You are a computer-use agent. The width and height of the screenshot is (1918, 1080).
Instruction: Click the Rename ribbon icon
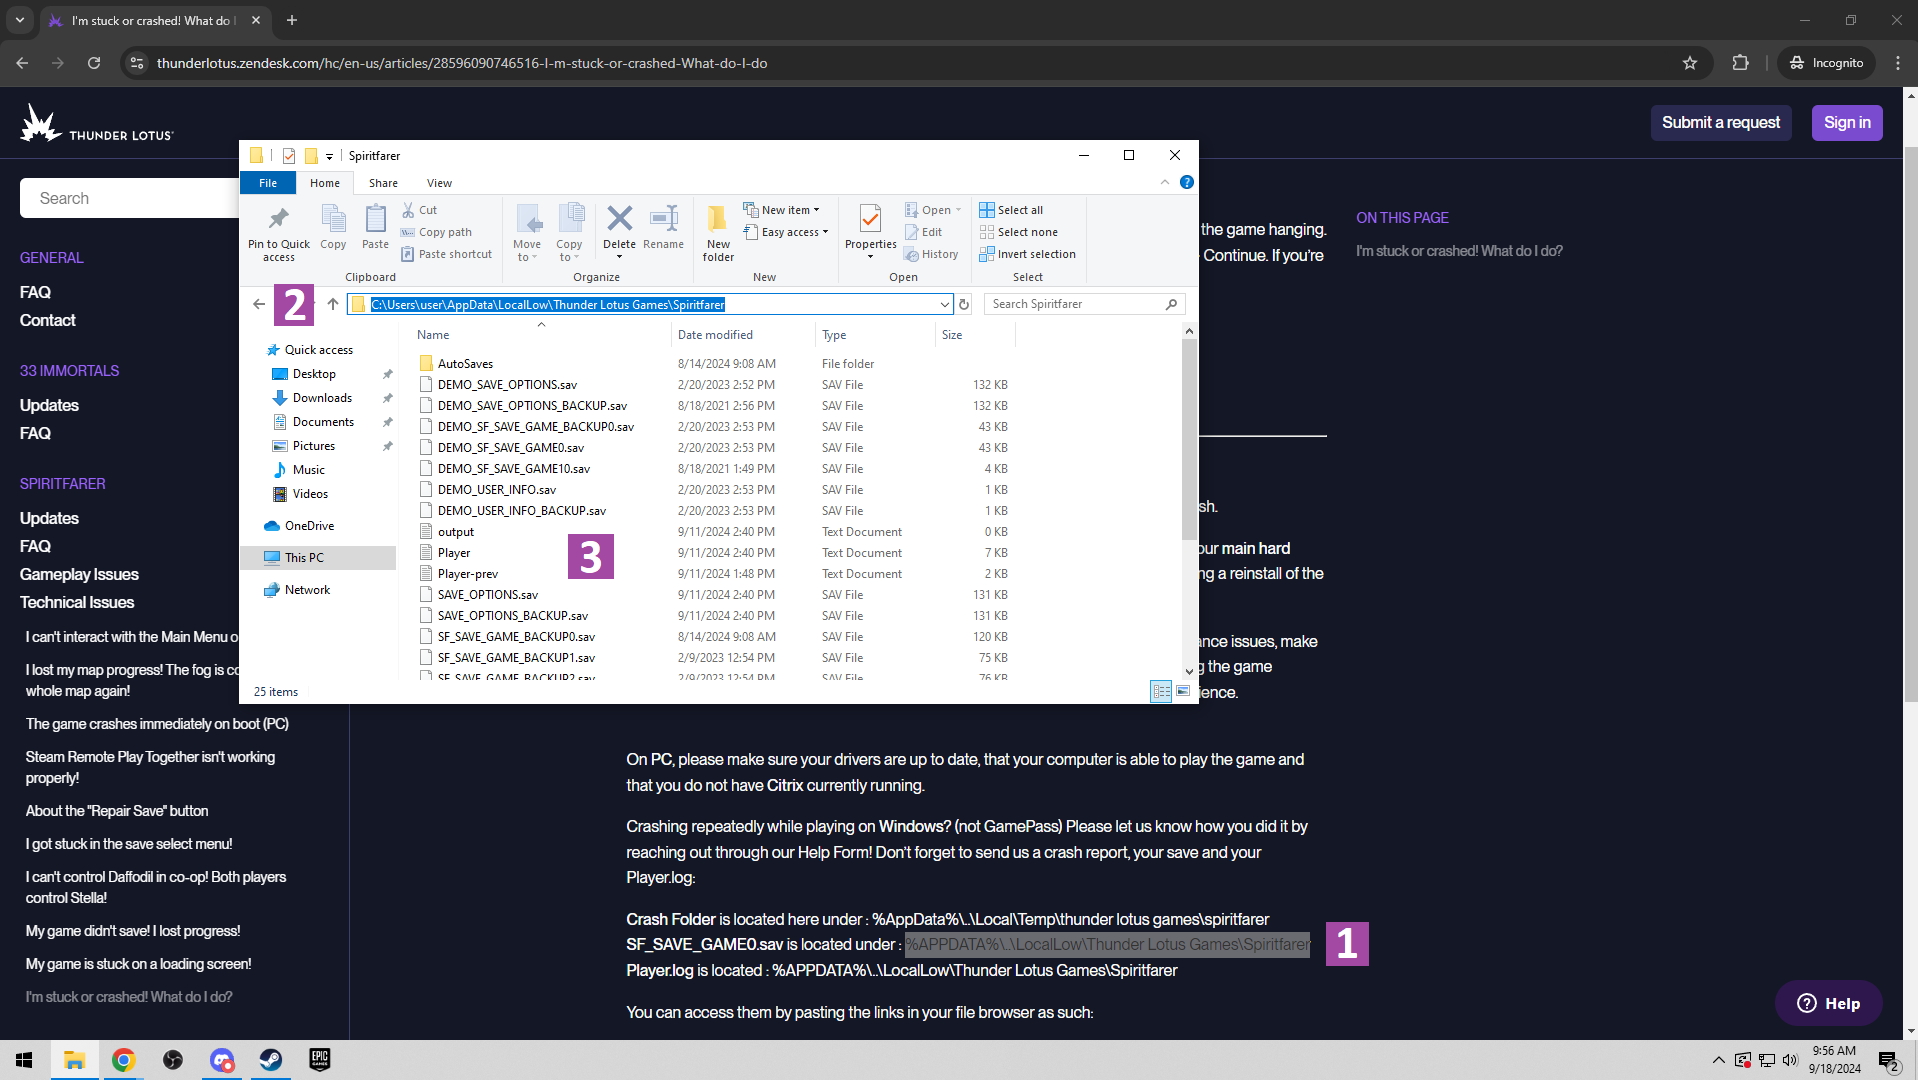tap(663, 220)
